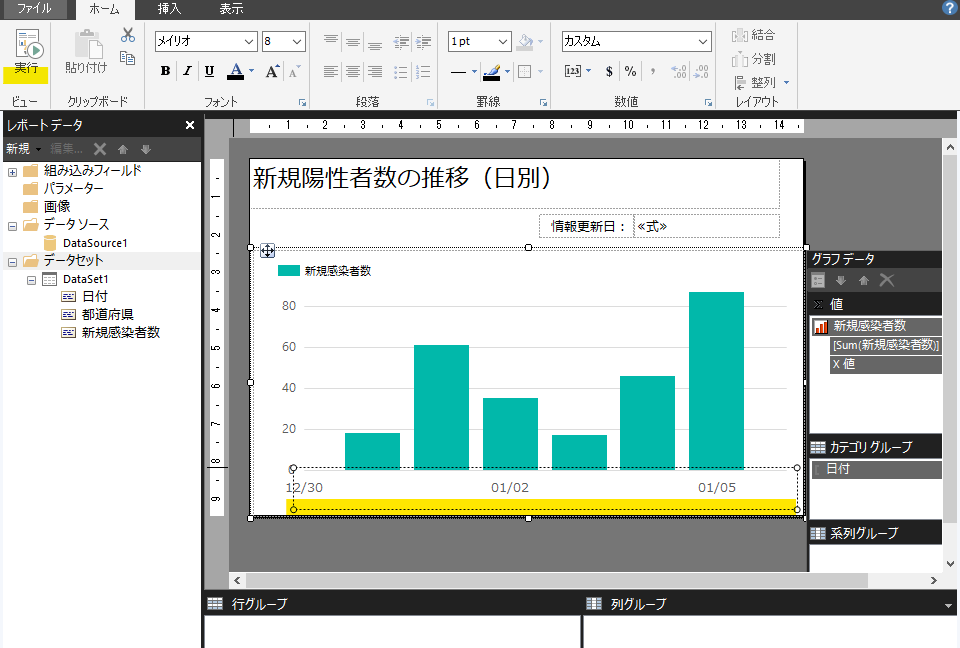Toggle bold formatting

165,71
